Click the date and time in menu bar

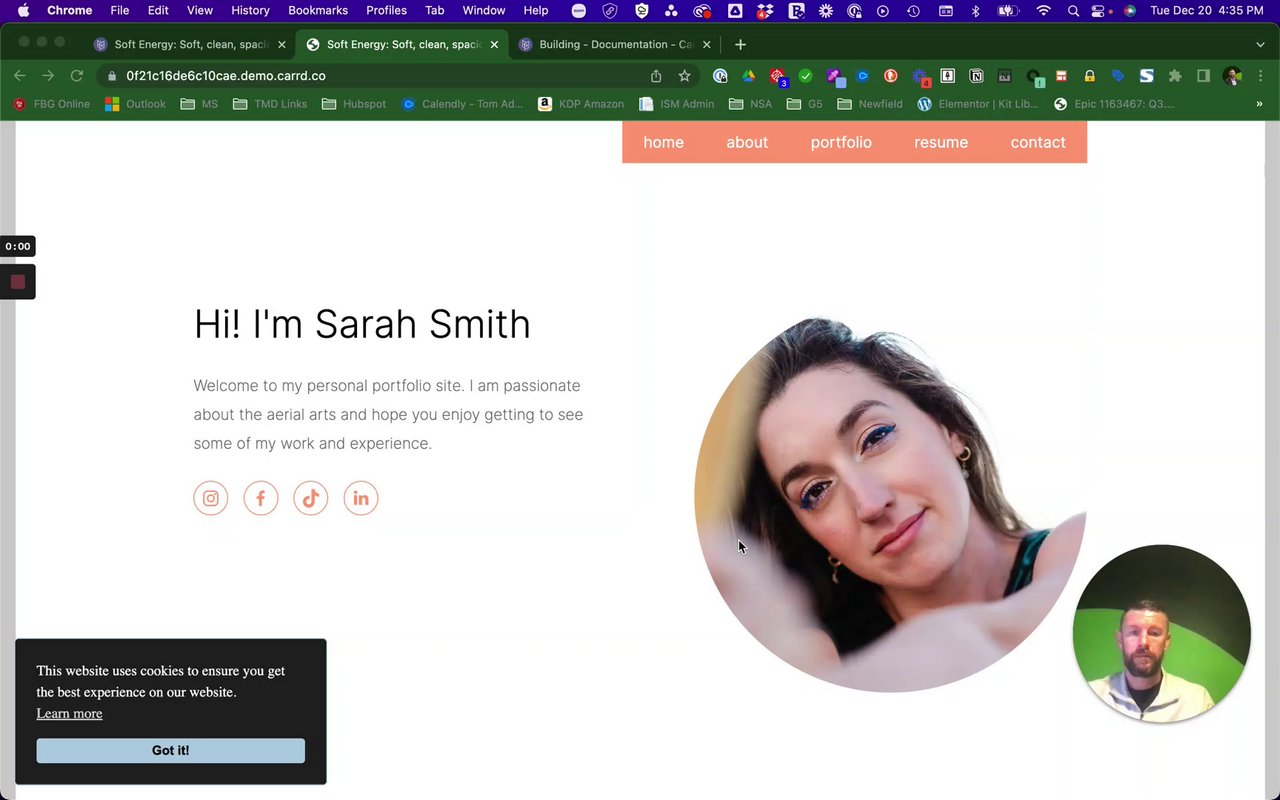point(1207,11)
